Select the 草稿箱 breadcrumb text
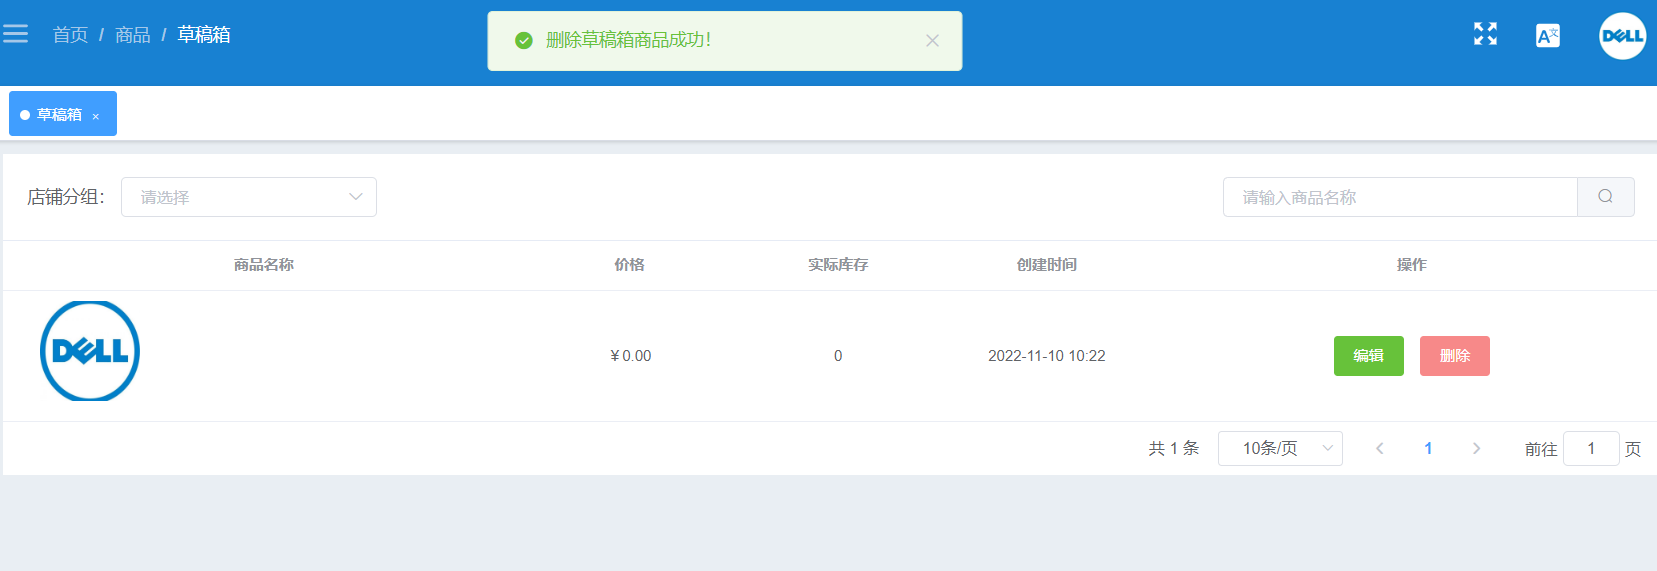 click(x=204, y=35)
